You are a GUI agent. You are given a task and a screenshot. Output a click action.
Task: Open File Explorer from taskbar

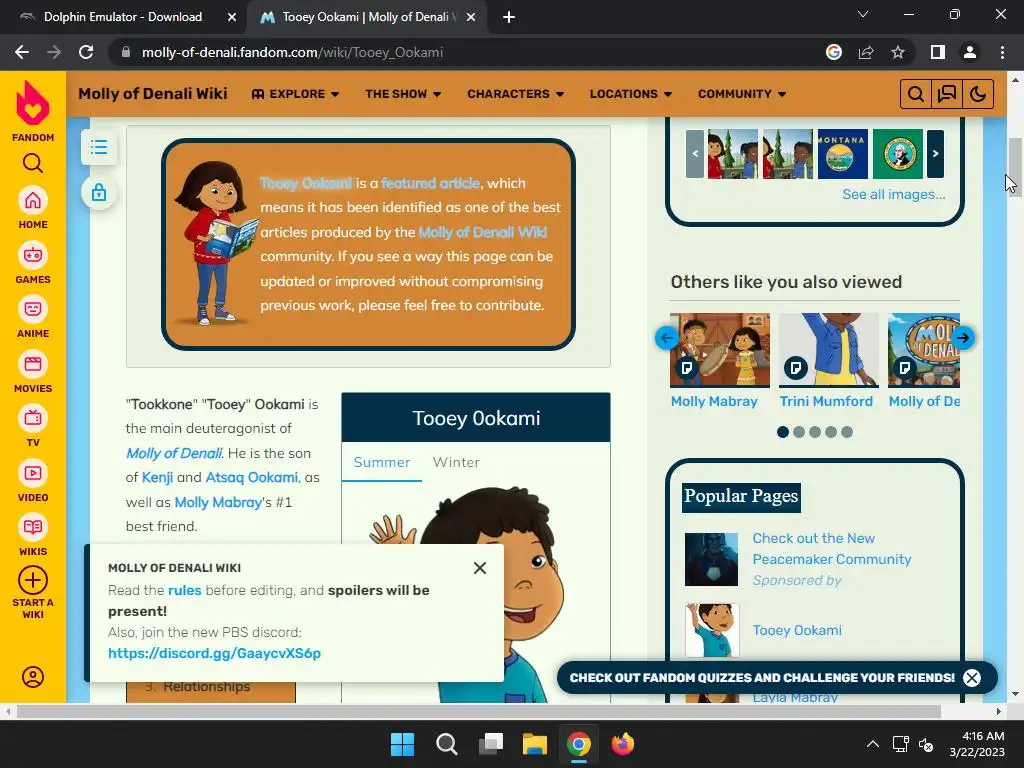[534, 743]
